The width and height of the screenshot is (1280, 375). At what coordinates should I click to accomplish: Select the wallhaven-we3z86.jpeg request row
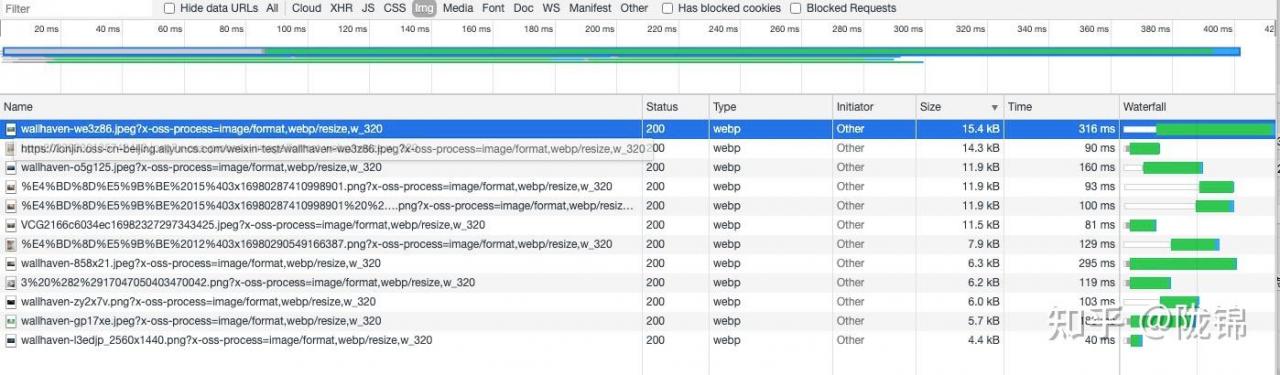[638, 129]
